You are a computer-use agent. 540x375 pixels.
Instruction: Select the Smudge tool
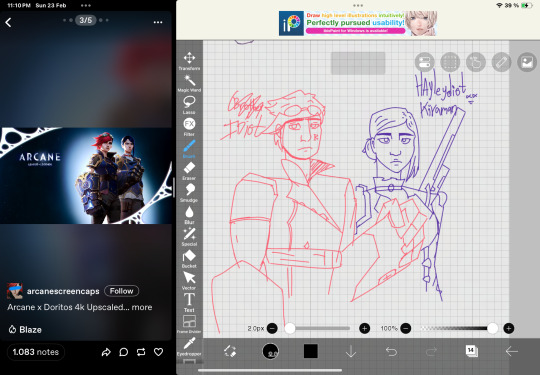[189, 193]
